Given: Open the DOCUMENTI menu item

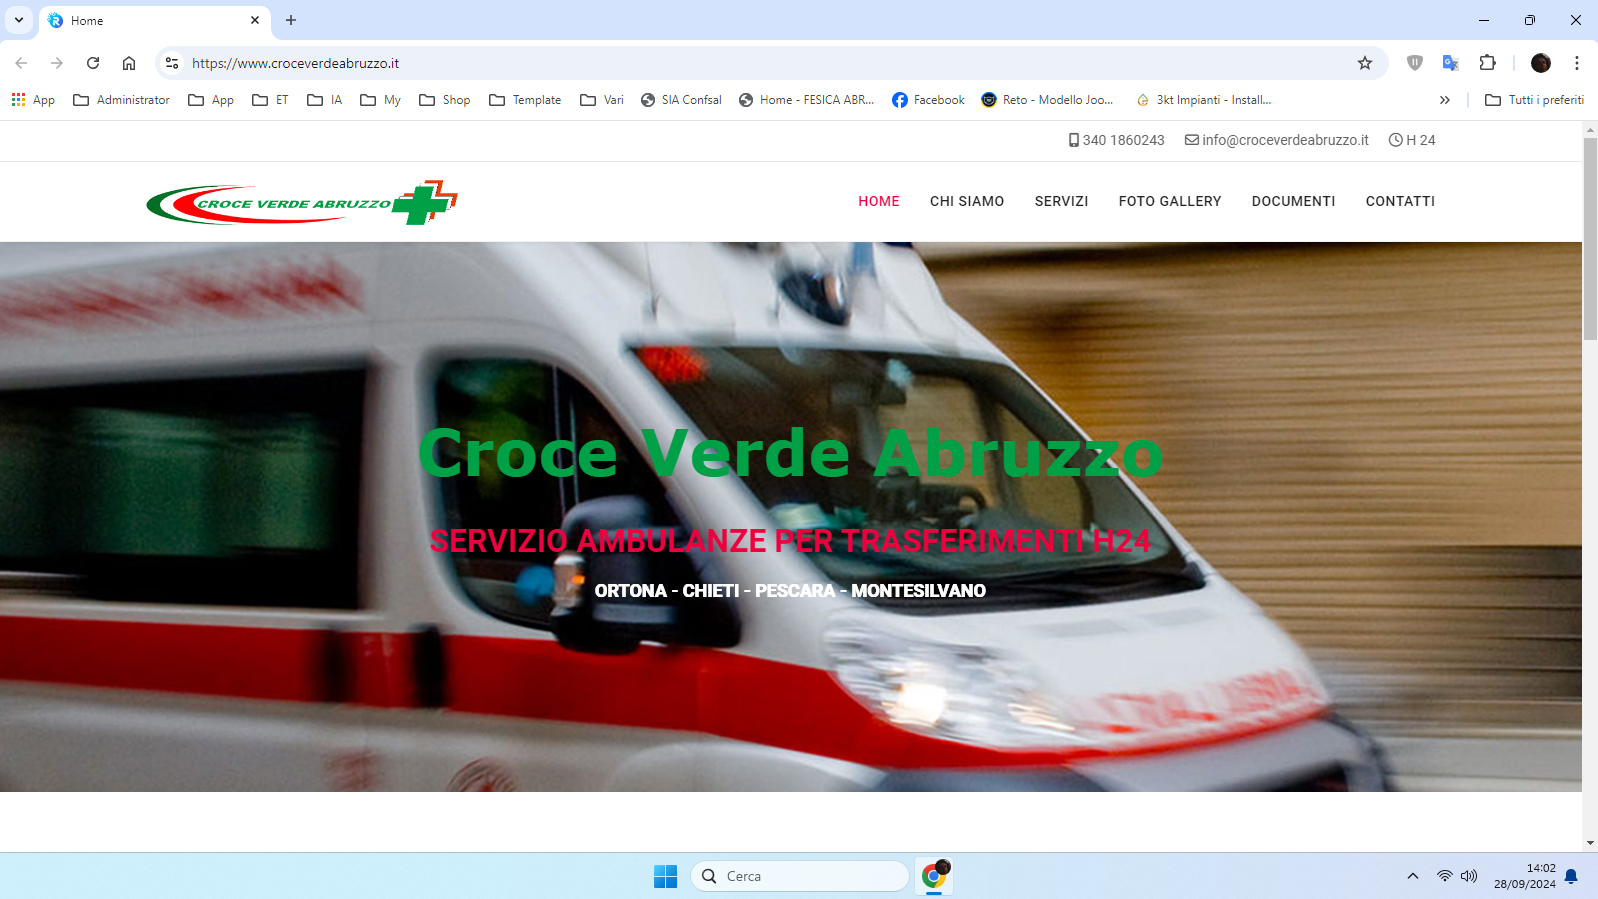Looking at the screenshot, I should (x=1293, y=201).
